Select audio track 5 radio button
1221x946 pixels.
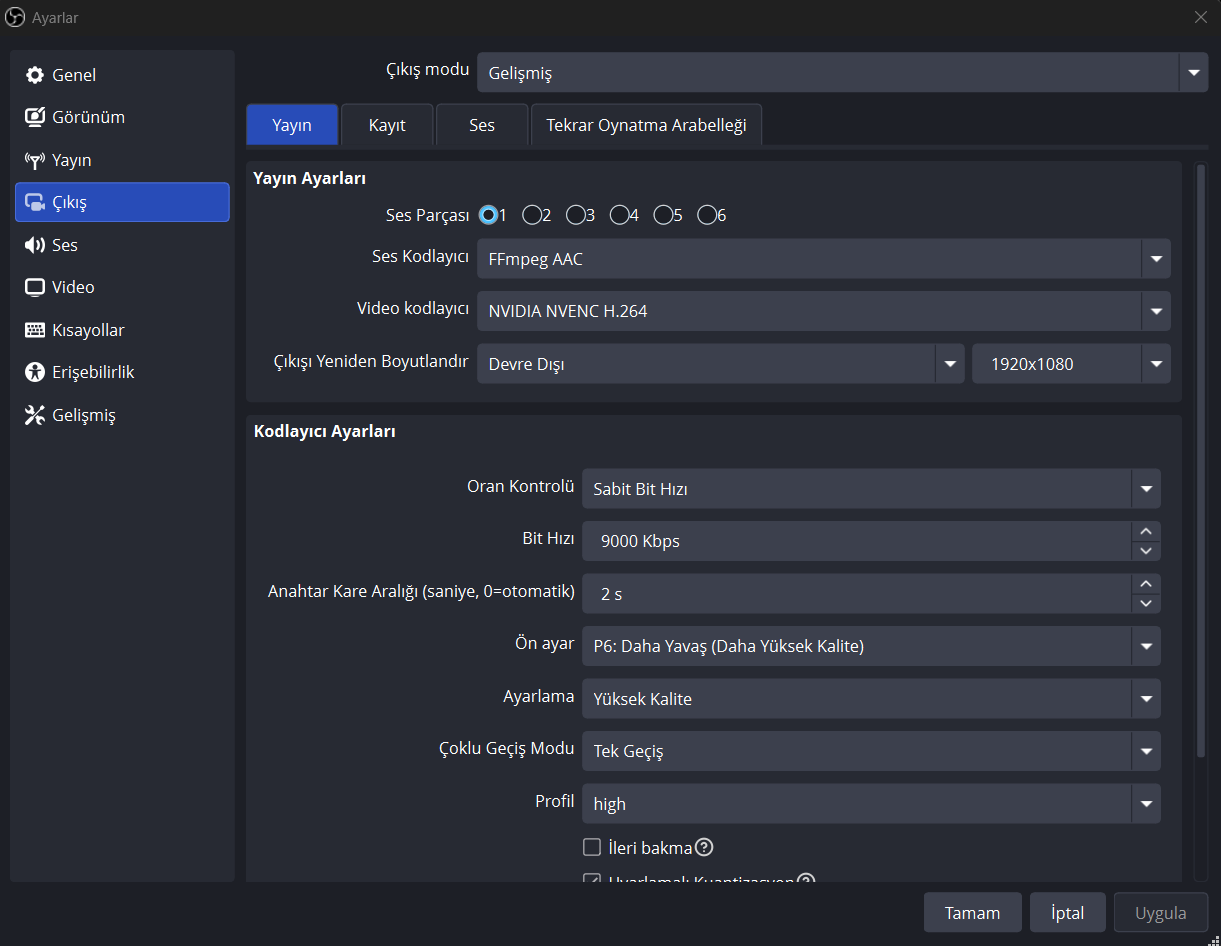663,215
